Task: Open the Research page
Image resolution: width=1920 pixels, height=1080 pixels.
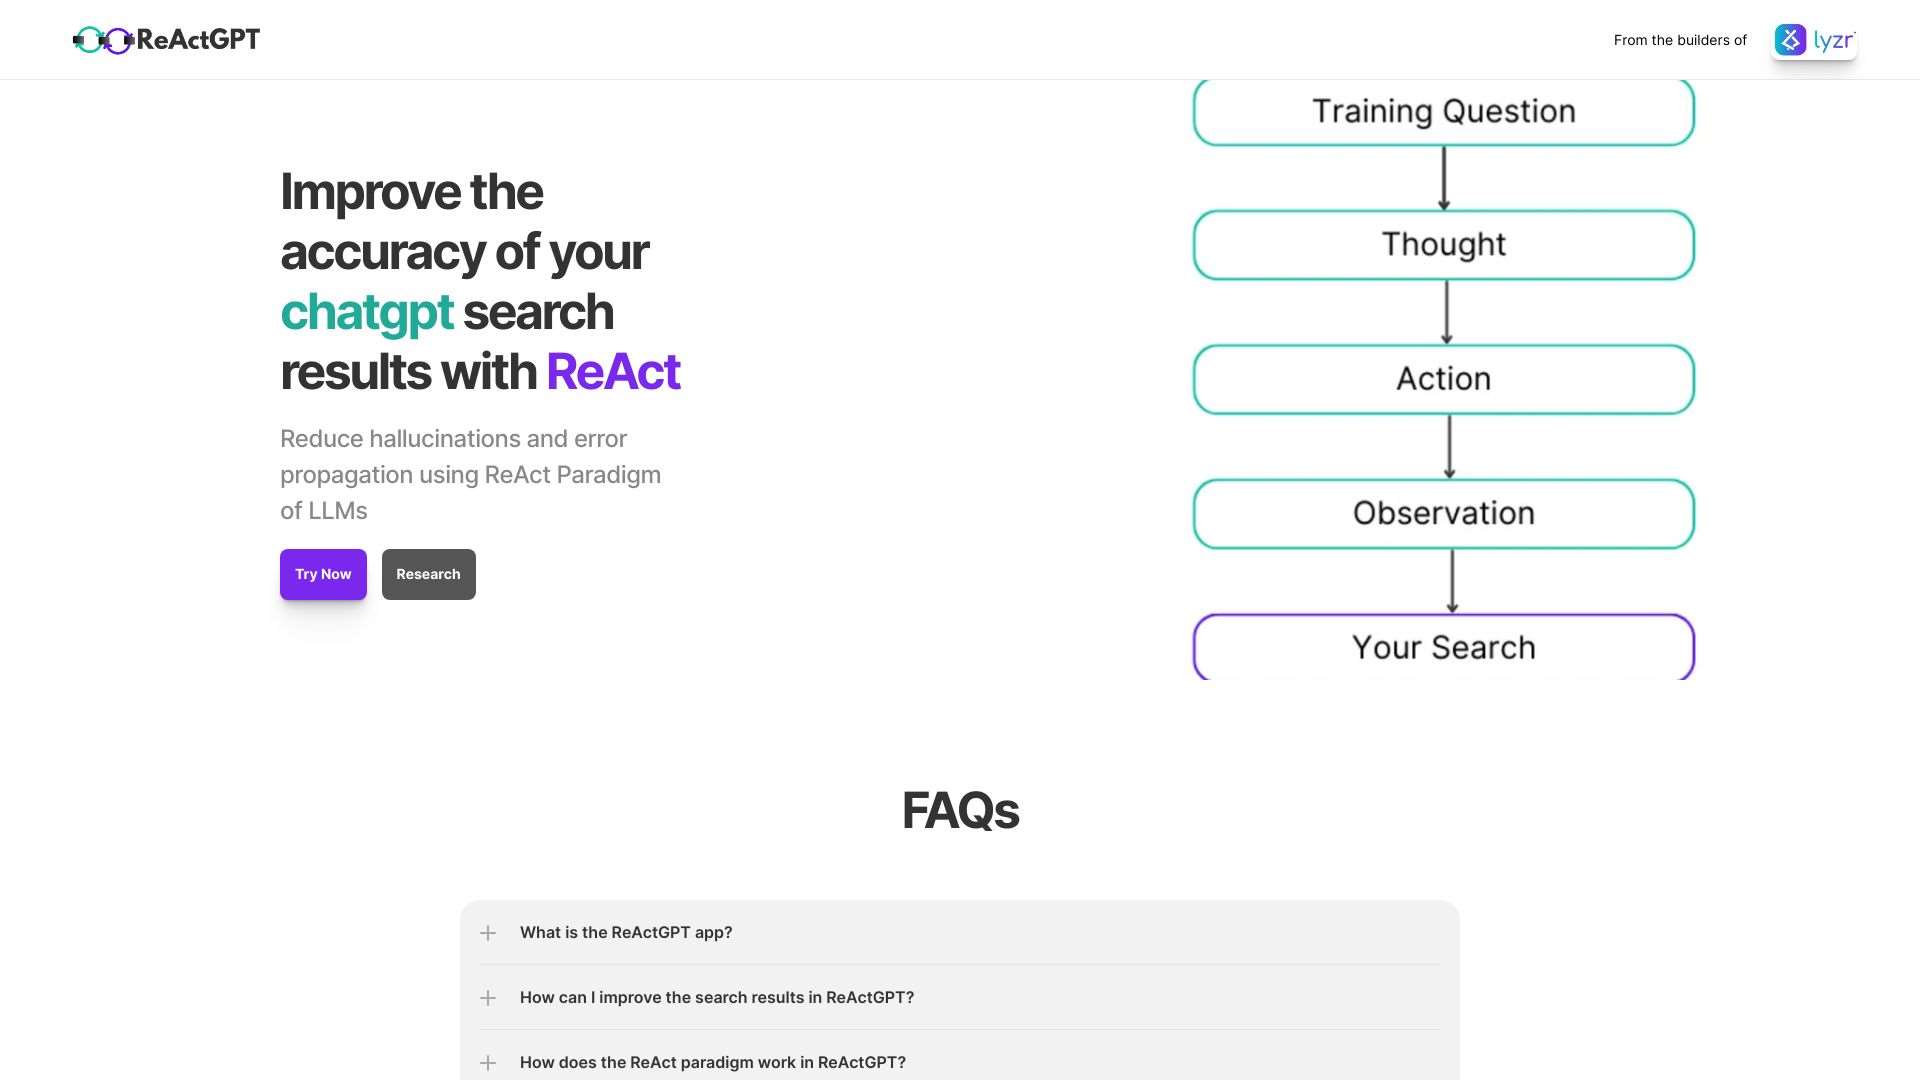Action: [428, 574]
